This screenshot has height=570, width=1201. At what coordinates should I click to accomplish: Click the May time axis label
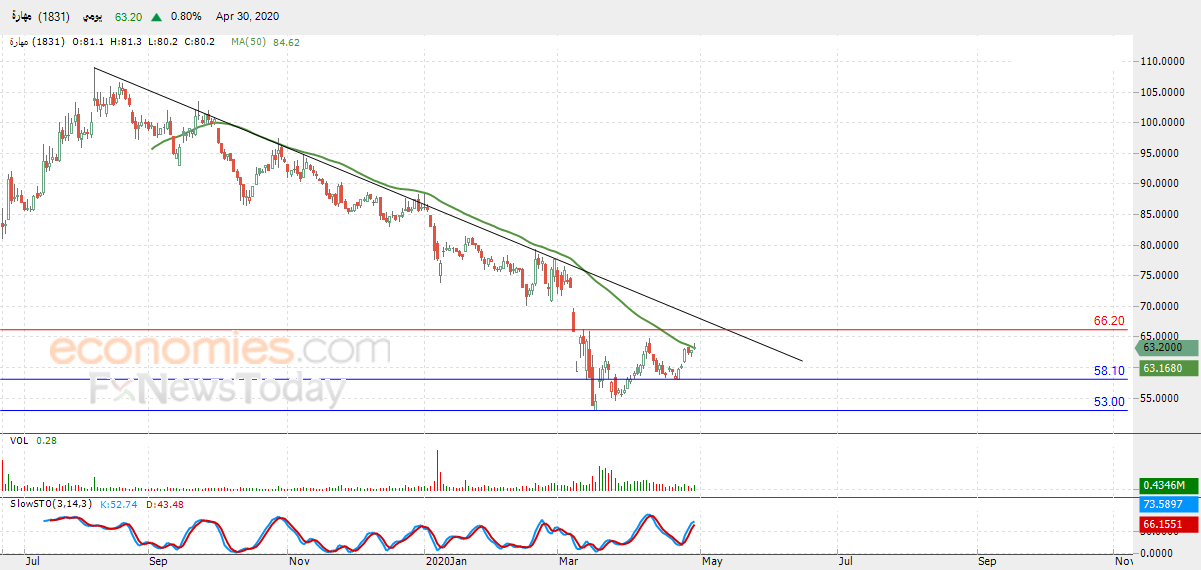click(x=712, y=562)
